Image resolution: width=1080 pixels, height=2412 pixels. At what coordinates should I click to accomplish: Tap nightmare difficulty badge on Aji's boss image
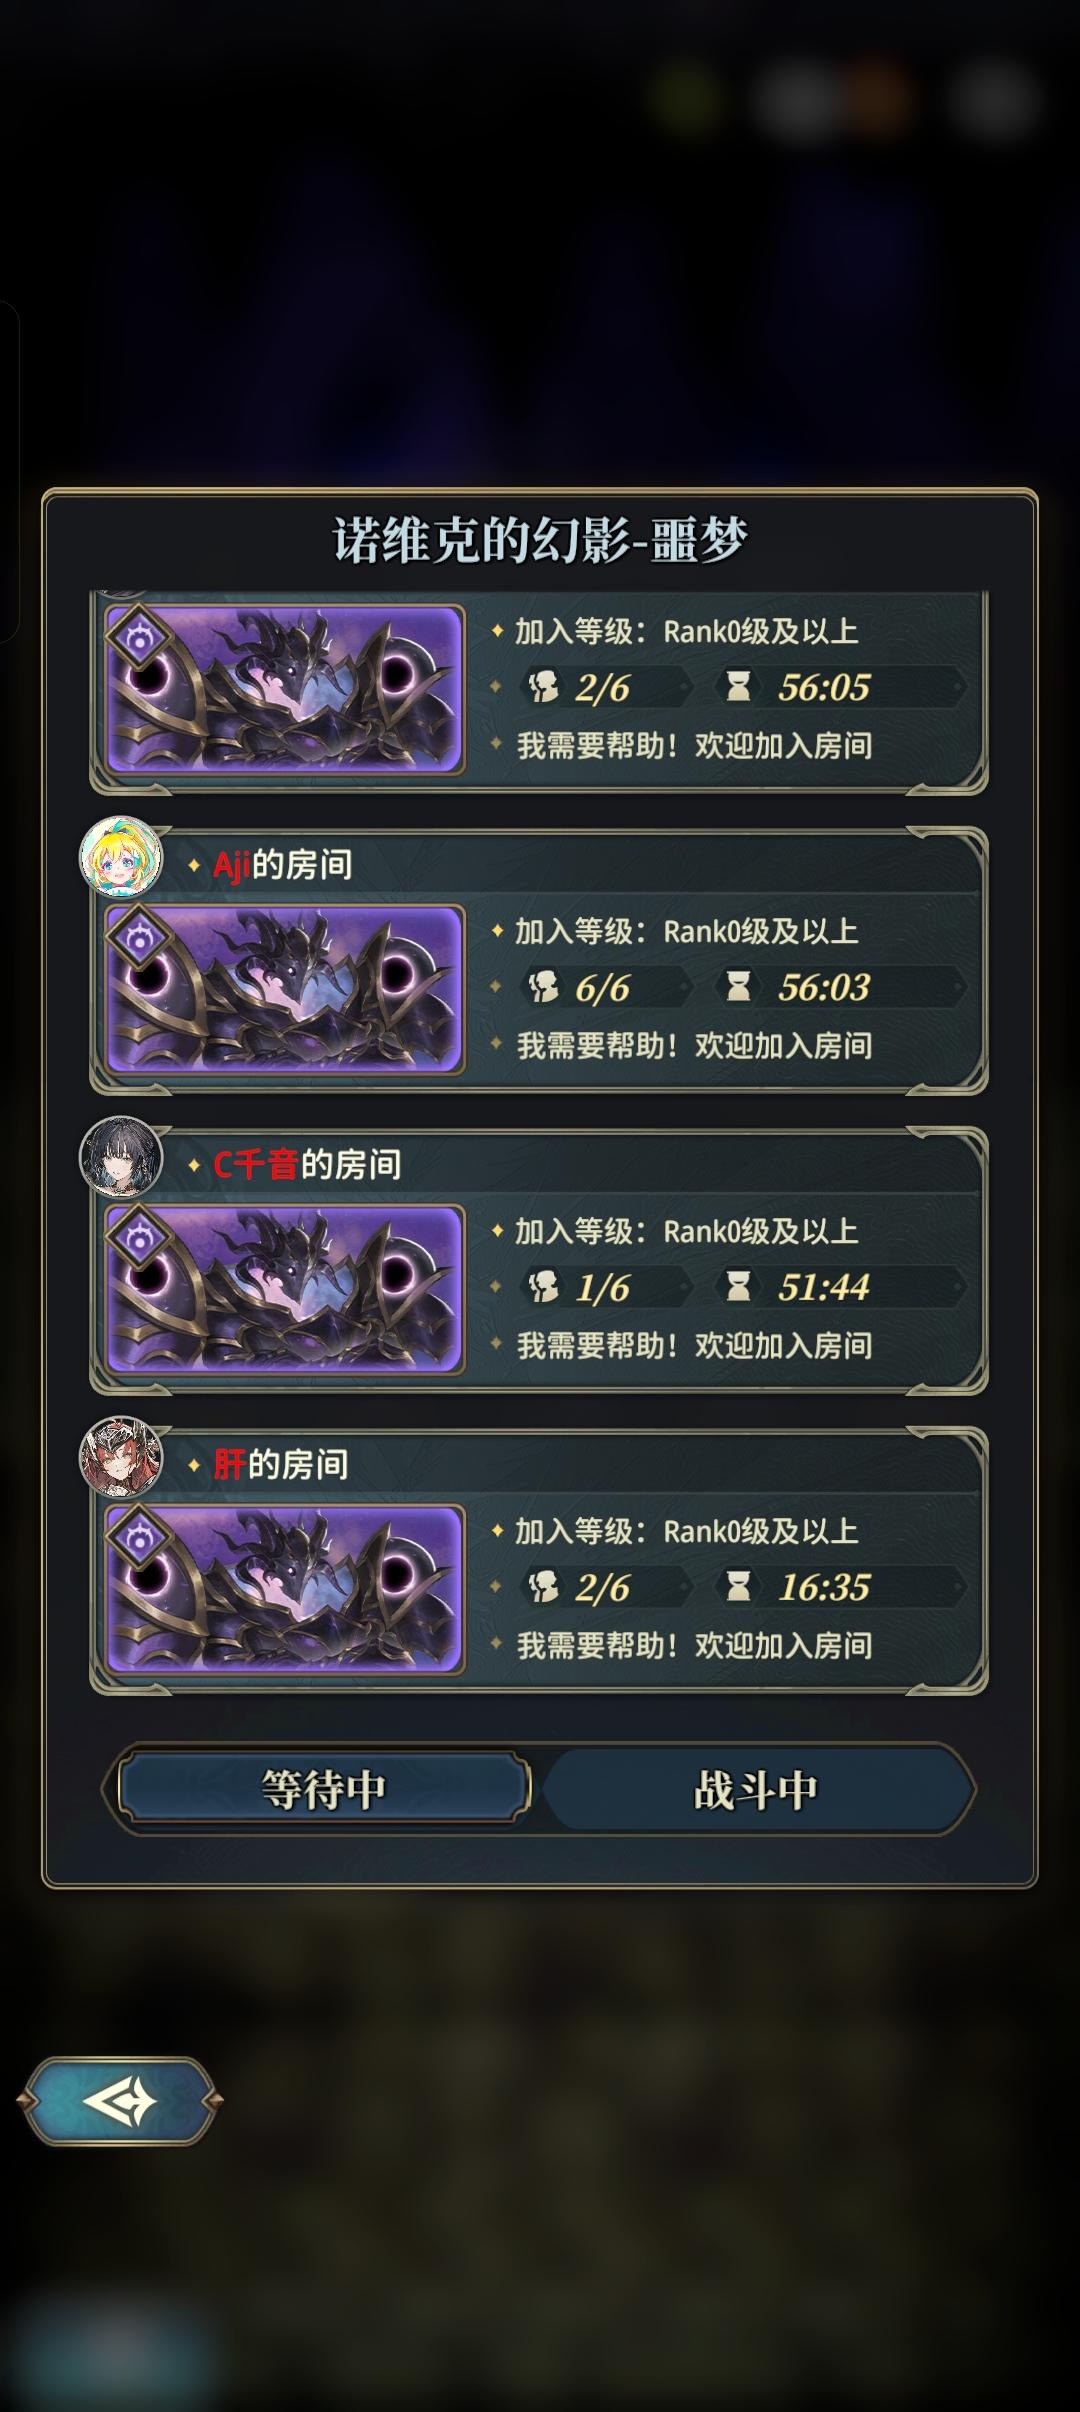(x=140, y=940)
